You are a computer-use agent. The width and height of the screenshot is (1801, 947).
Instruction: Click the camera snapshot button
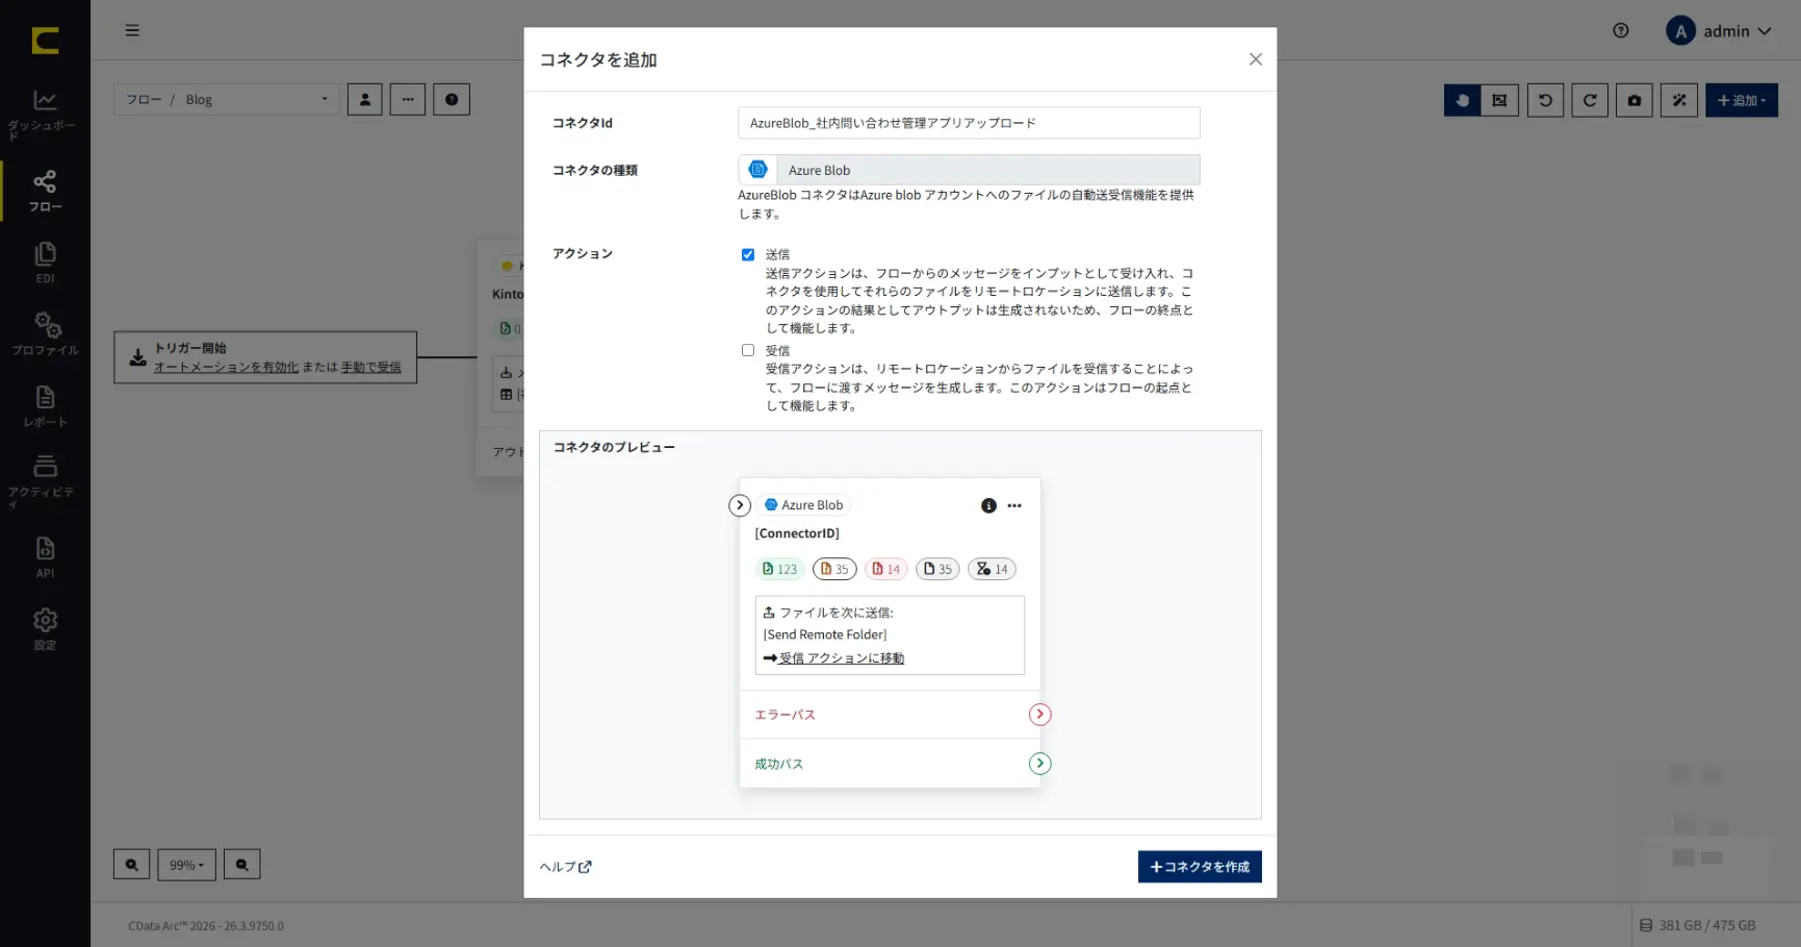click(x=1634, y=100)
